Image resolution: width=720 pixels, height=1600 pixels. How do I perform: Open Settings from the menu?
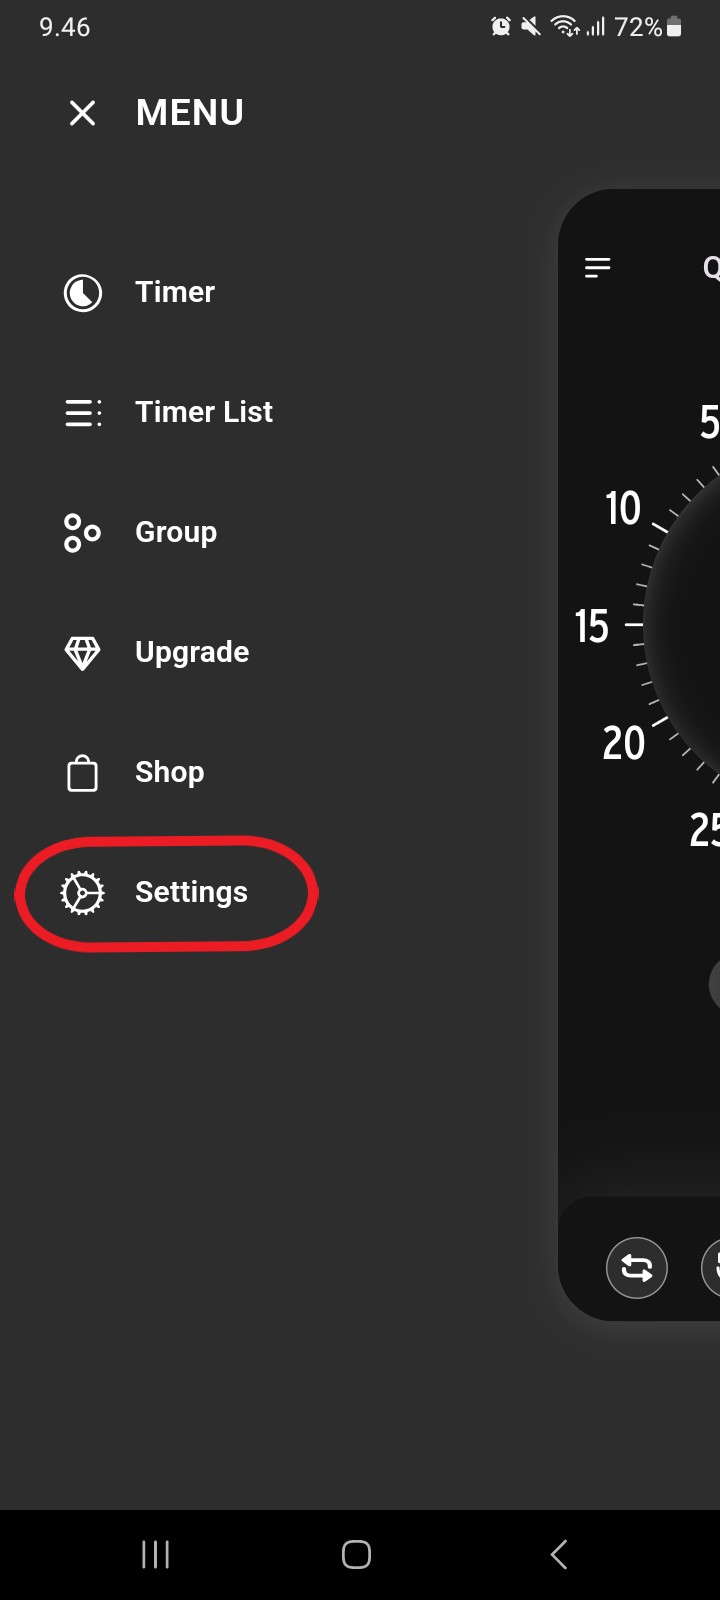[x=192, y=892]
